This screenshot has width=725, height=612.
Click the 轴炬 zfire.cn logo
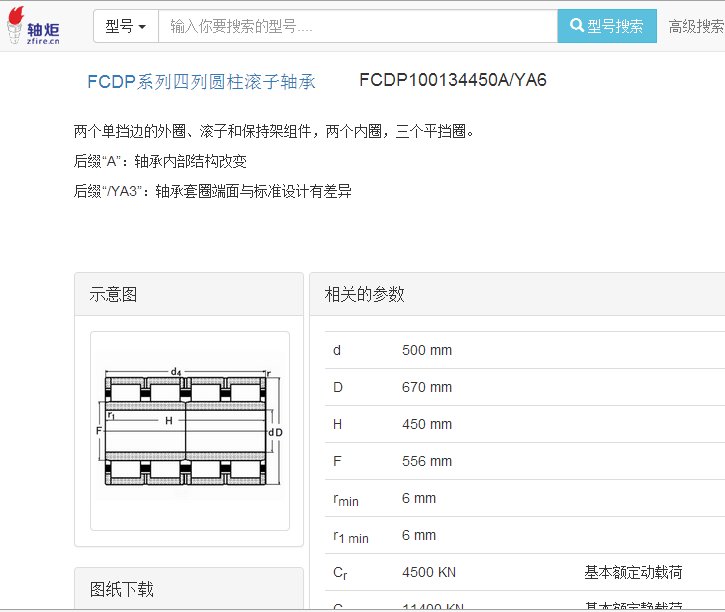pos(34,25)
